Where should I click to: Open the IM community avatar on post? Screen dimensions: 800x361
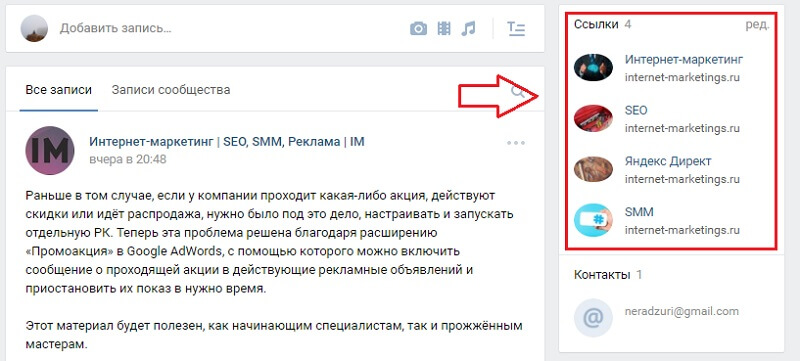[49, 150]
